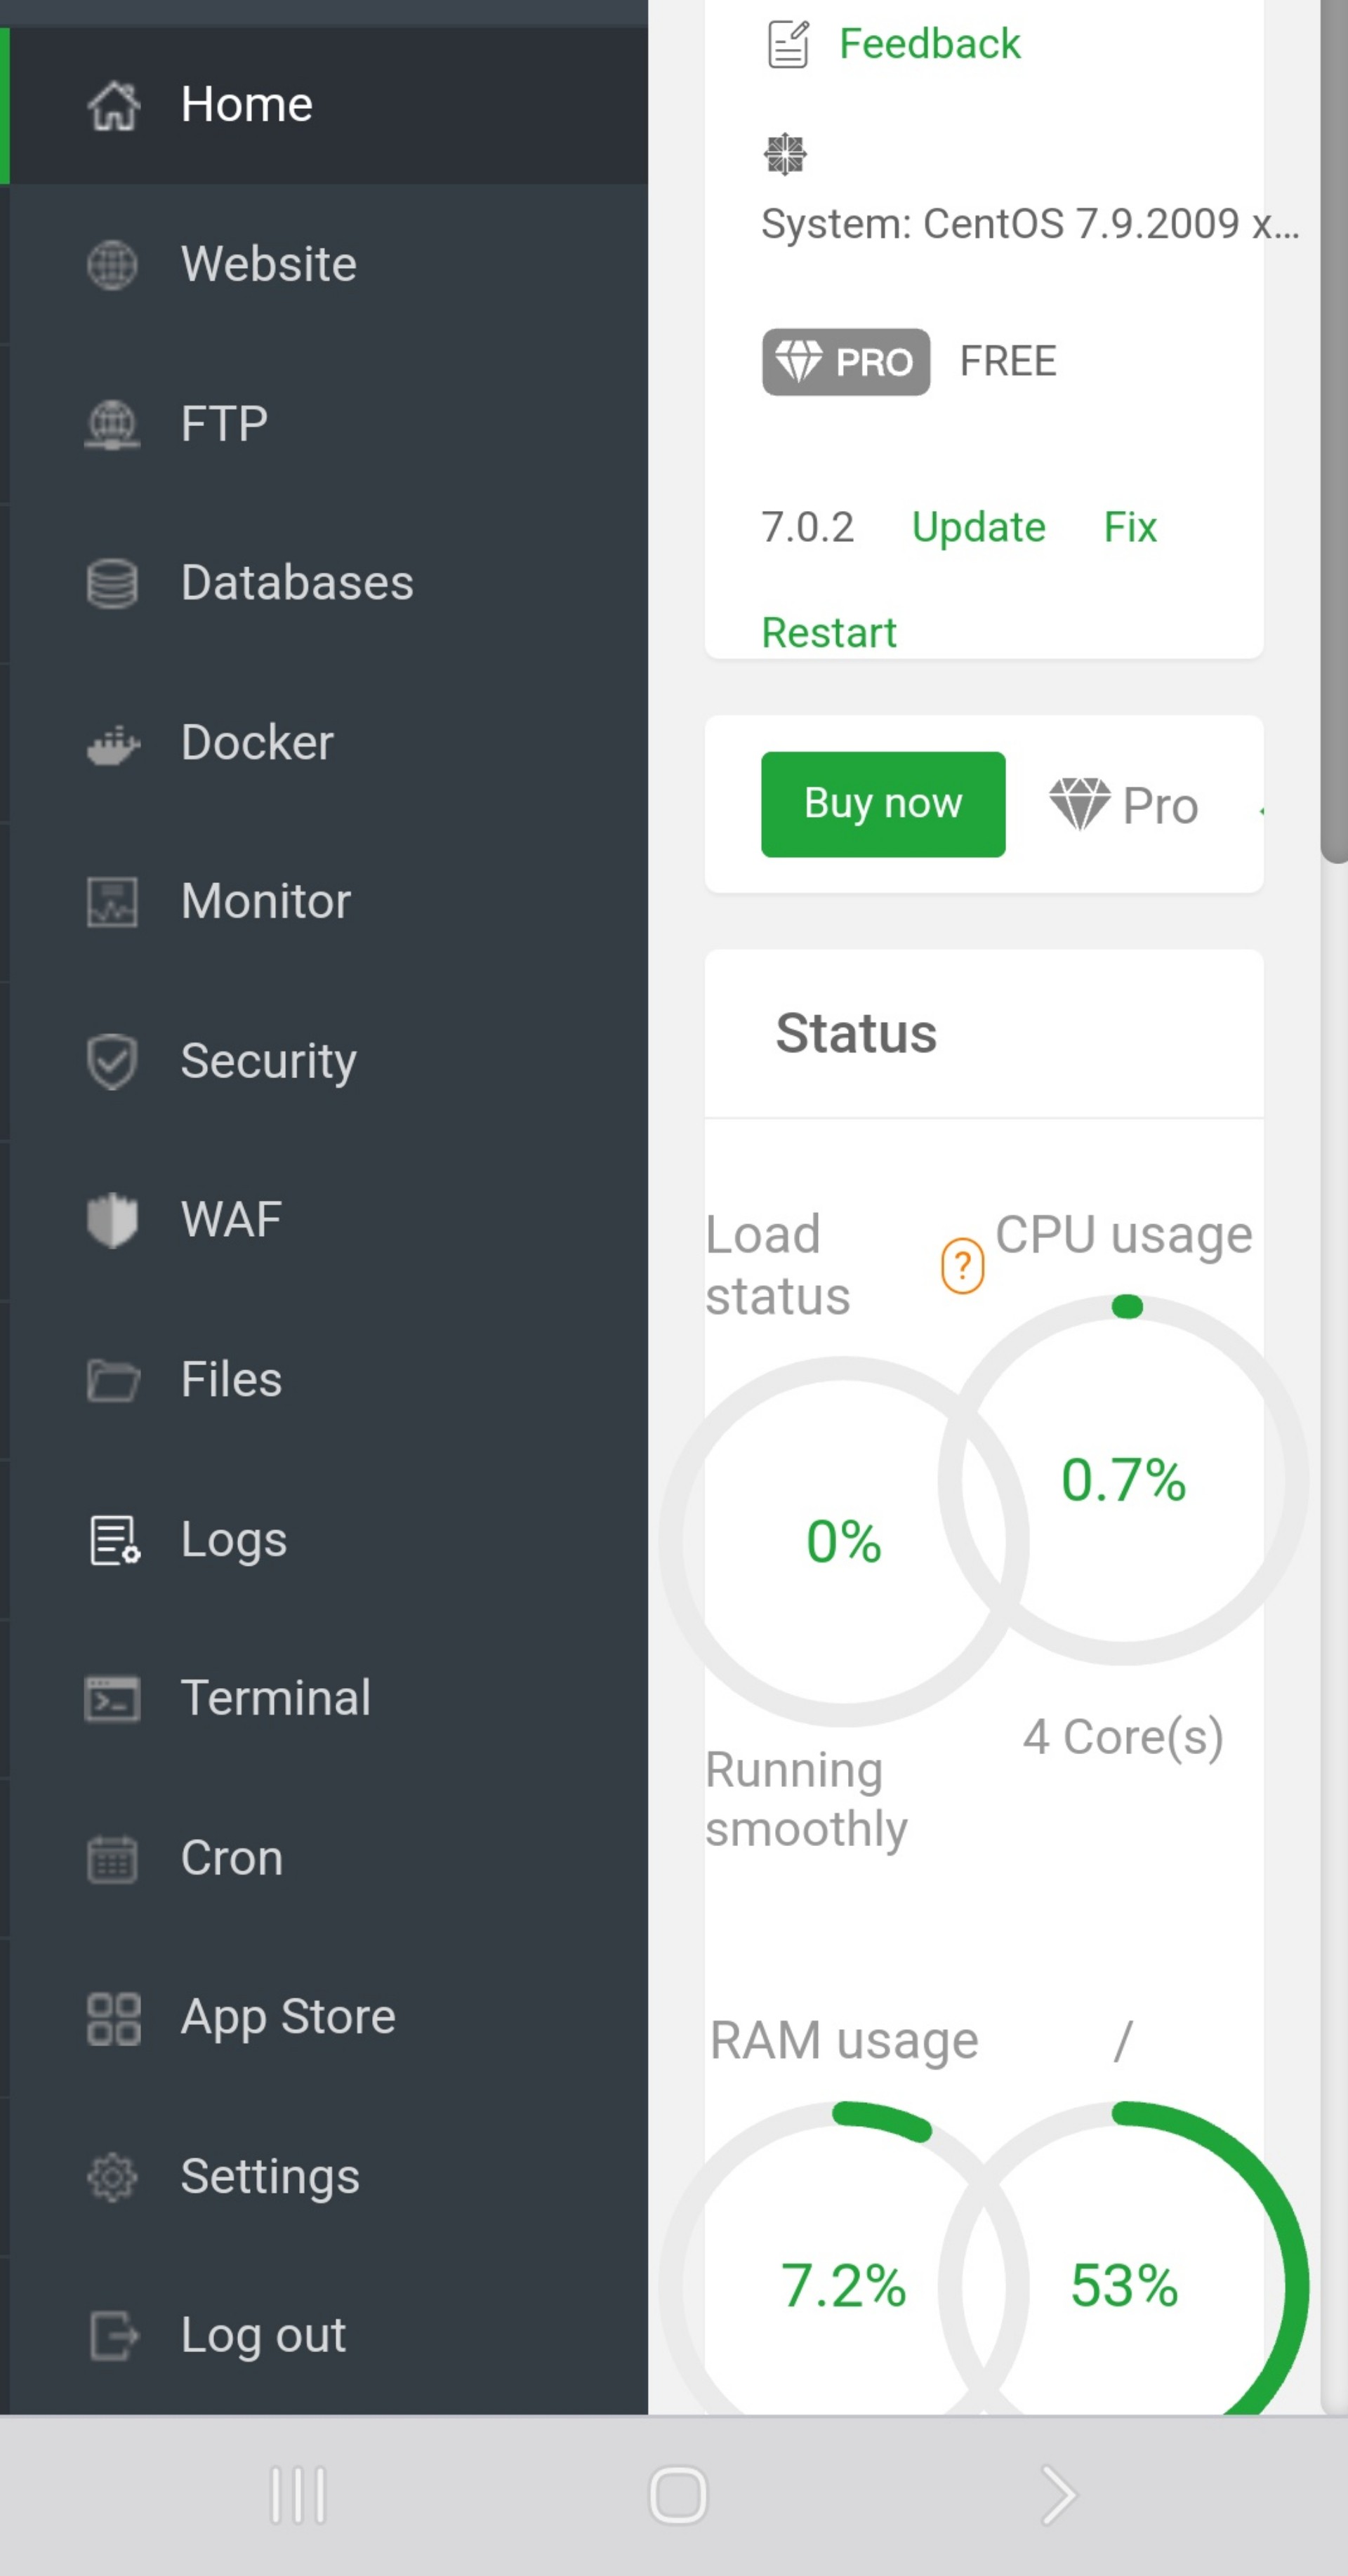
Task: Open Docker via its whale icon
Action: tap(113, 743)
